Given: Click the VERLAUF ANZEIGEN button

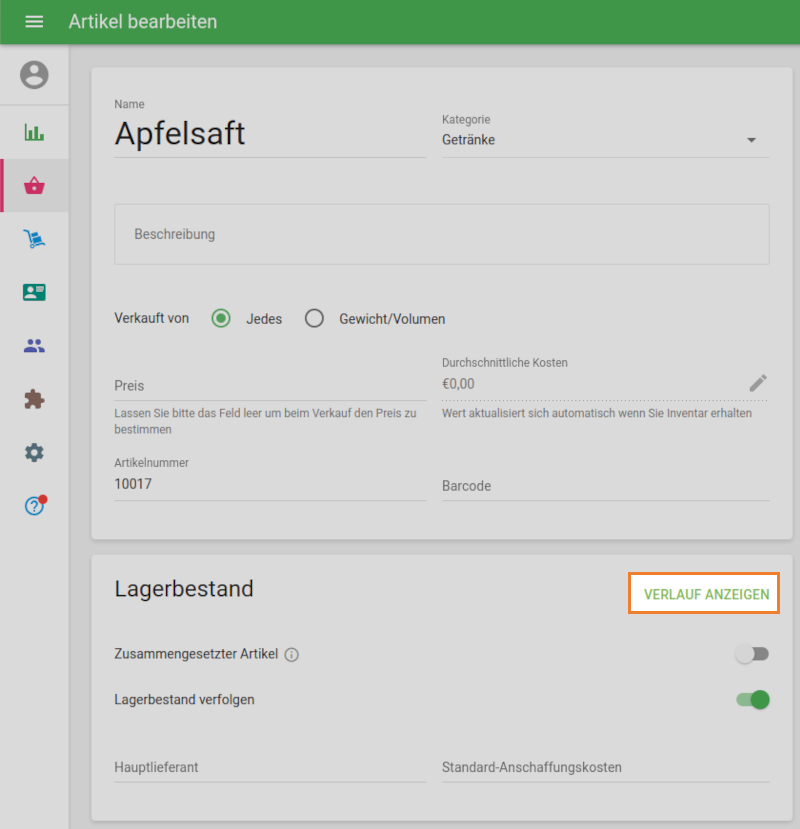Looking at the screenshot, I should tap(705, 594).
